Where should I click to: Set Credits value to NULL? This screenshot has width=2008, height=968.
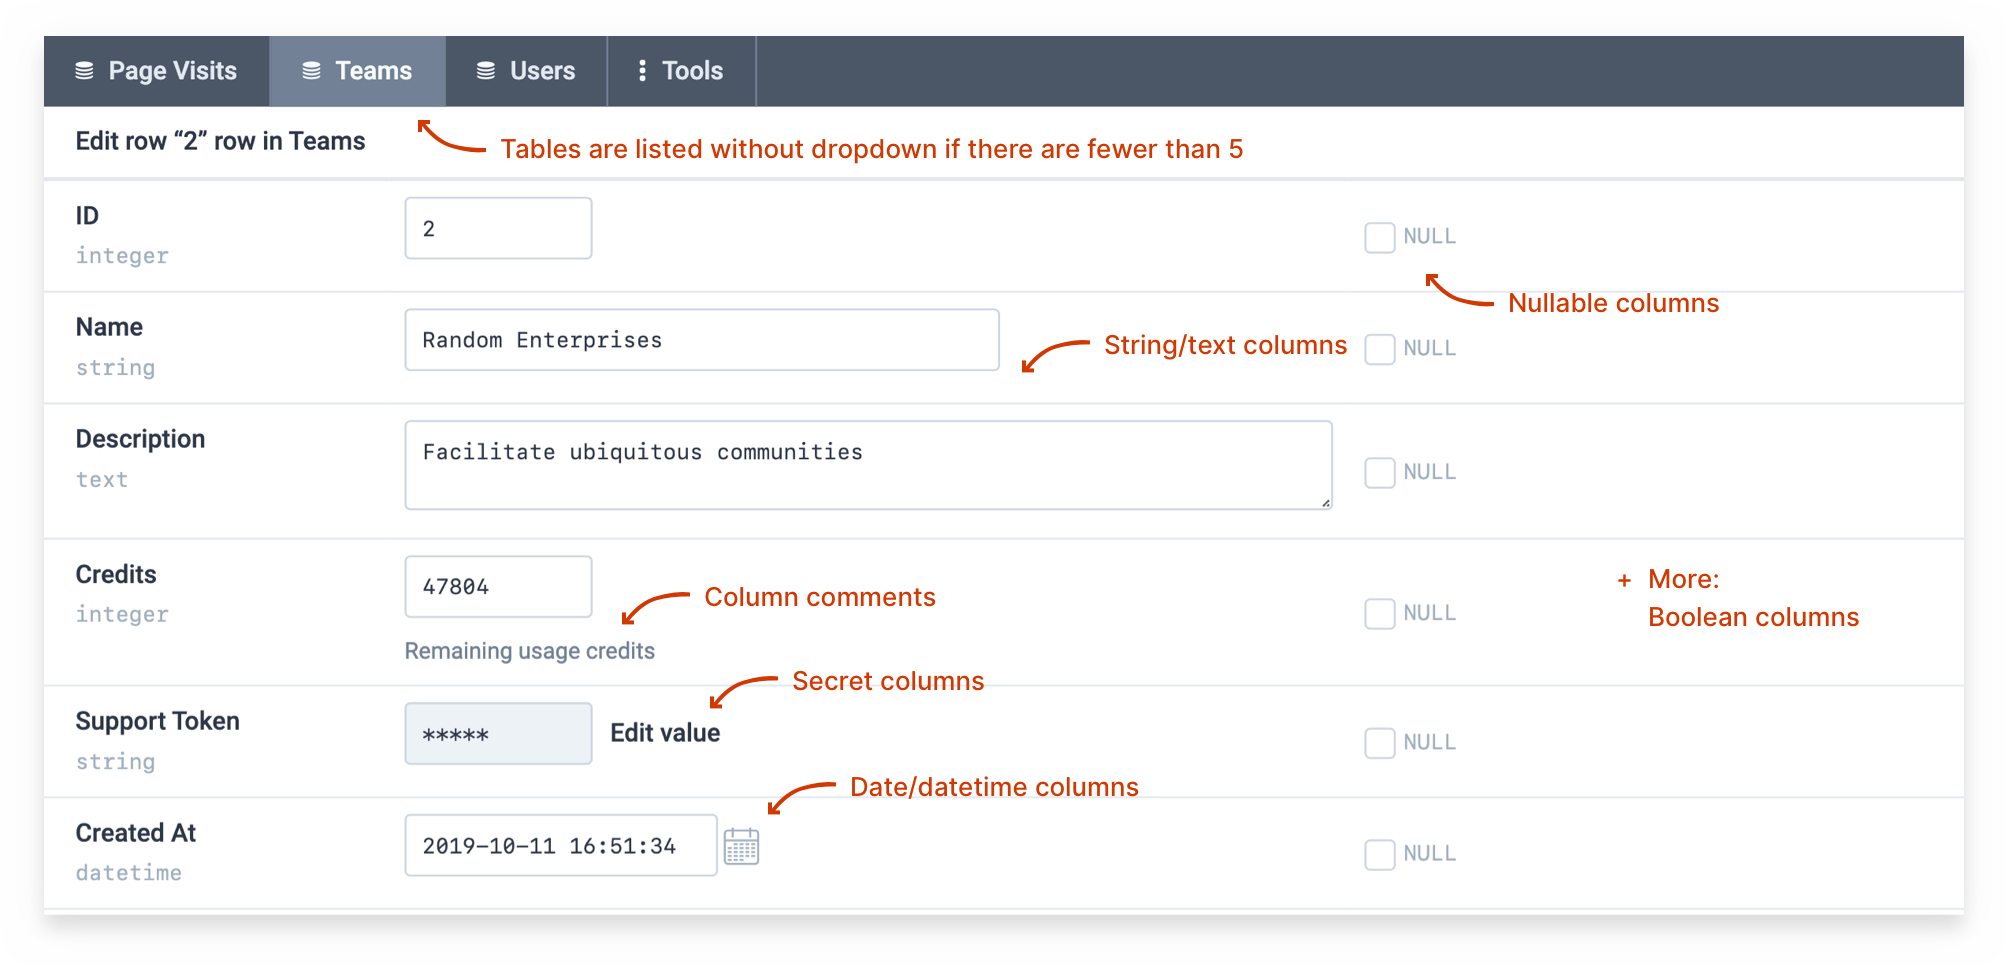(1380, 613)
